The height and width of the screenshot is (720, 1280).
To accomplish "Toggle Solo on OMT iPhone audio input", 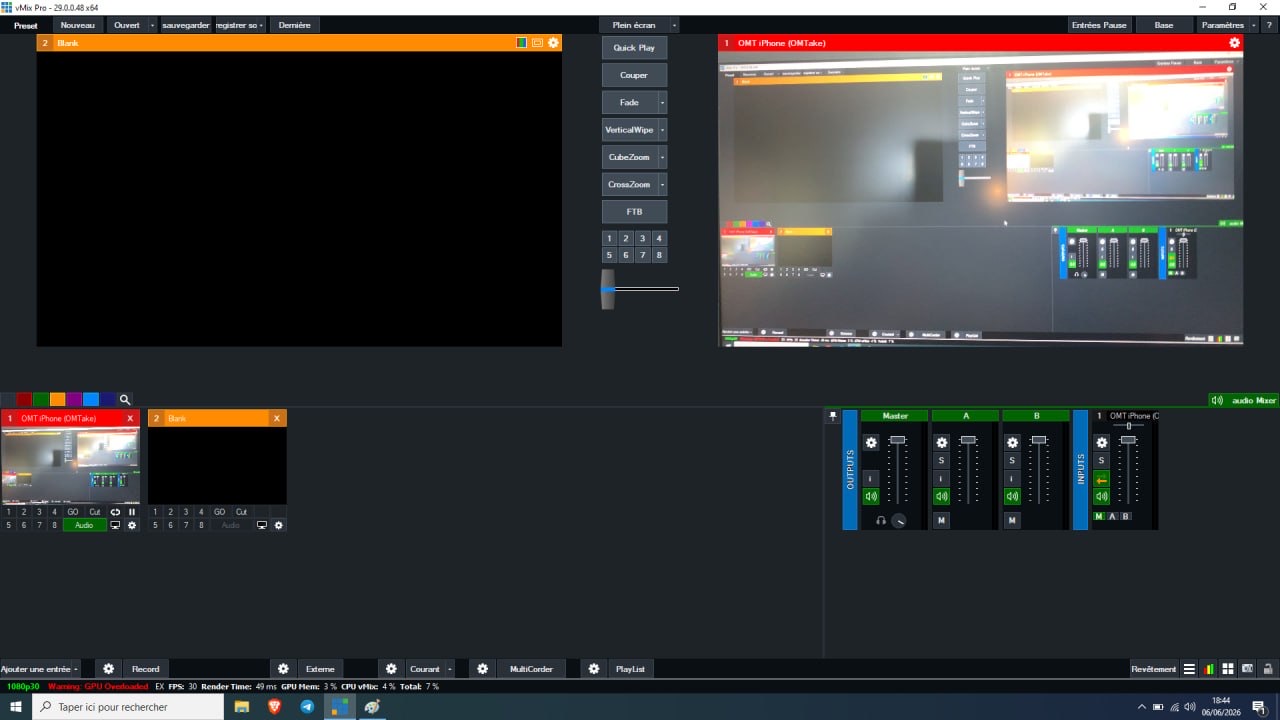I will (x=1102, y=460).
